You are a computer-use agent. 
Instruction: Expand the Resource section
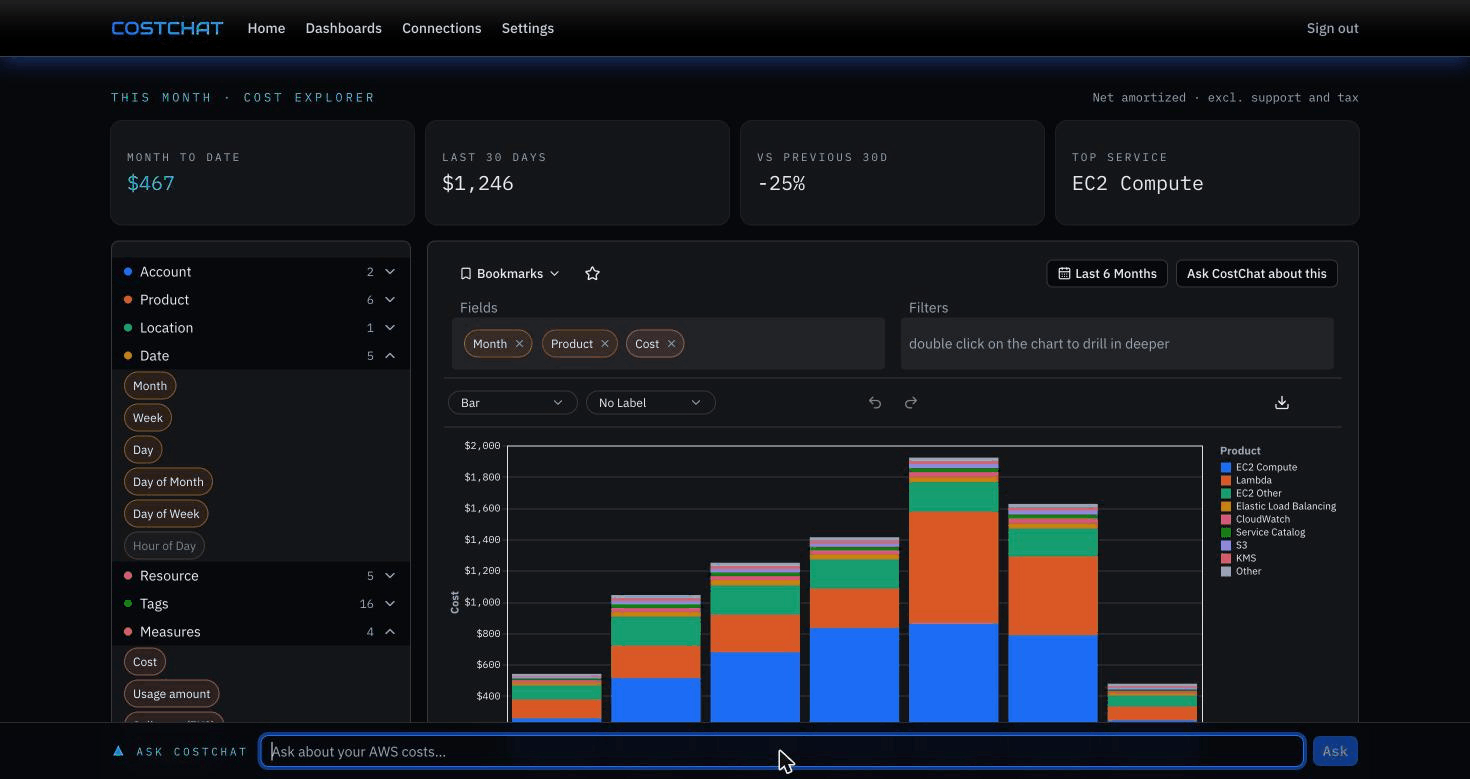(x=260, y=575)
